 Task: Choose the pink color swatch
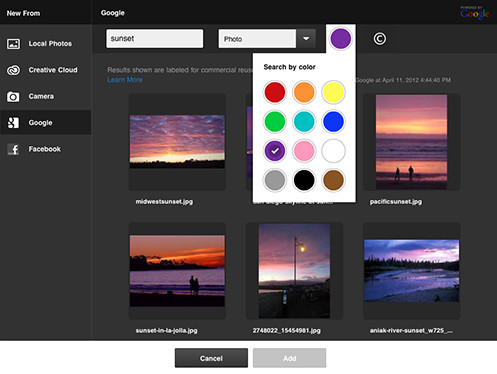[x=304, y=151]
